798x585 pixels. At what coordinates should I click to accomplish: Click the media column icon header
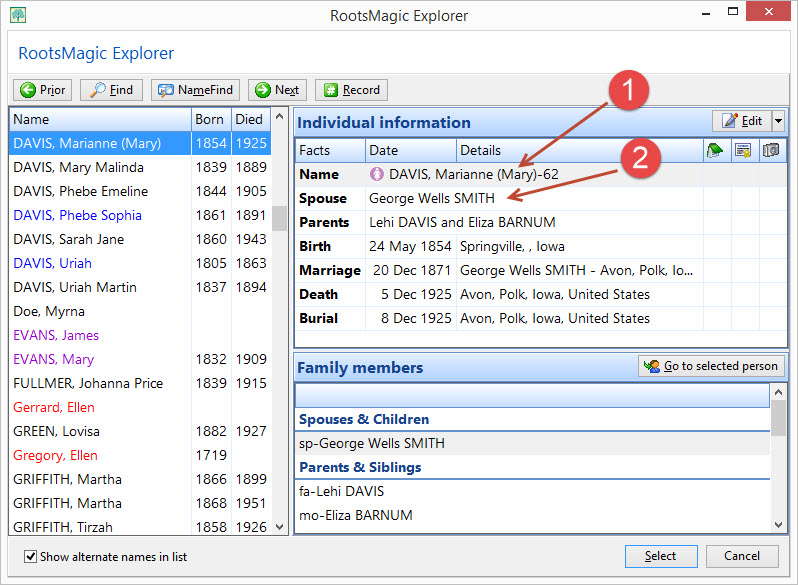771,150
